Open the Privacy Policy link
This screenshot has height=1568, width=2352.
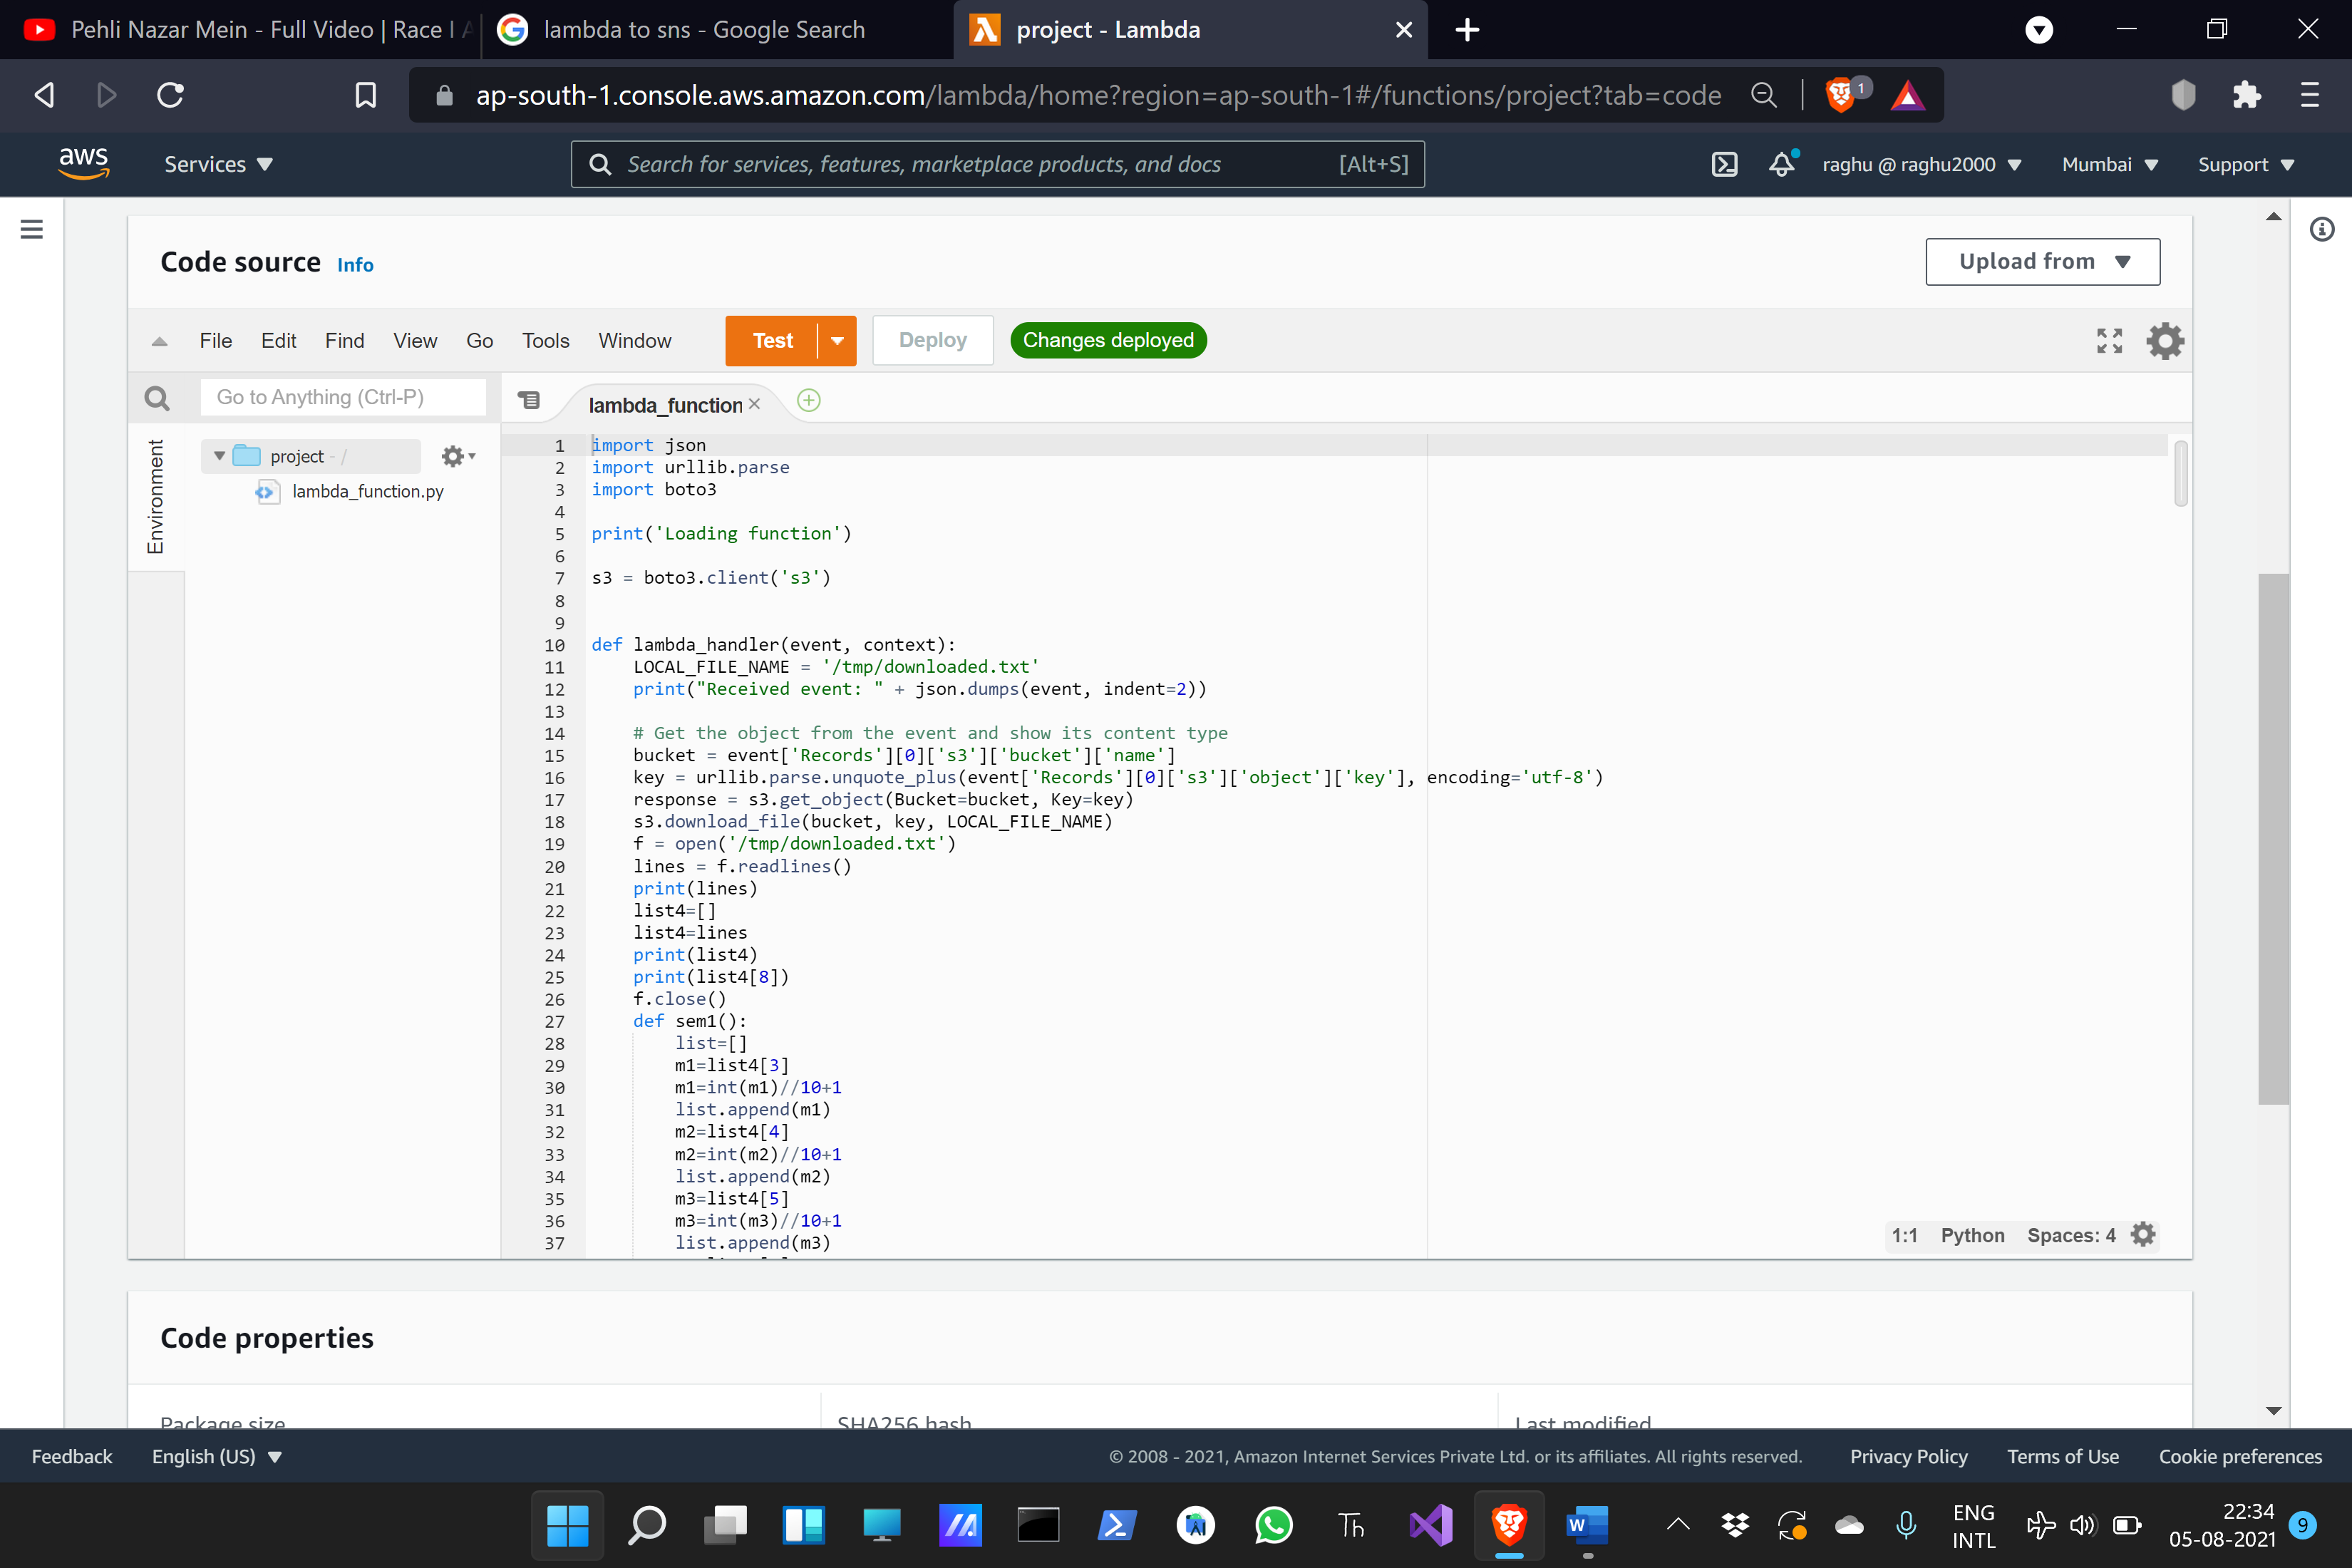point(1908,1456)
